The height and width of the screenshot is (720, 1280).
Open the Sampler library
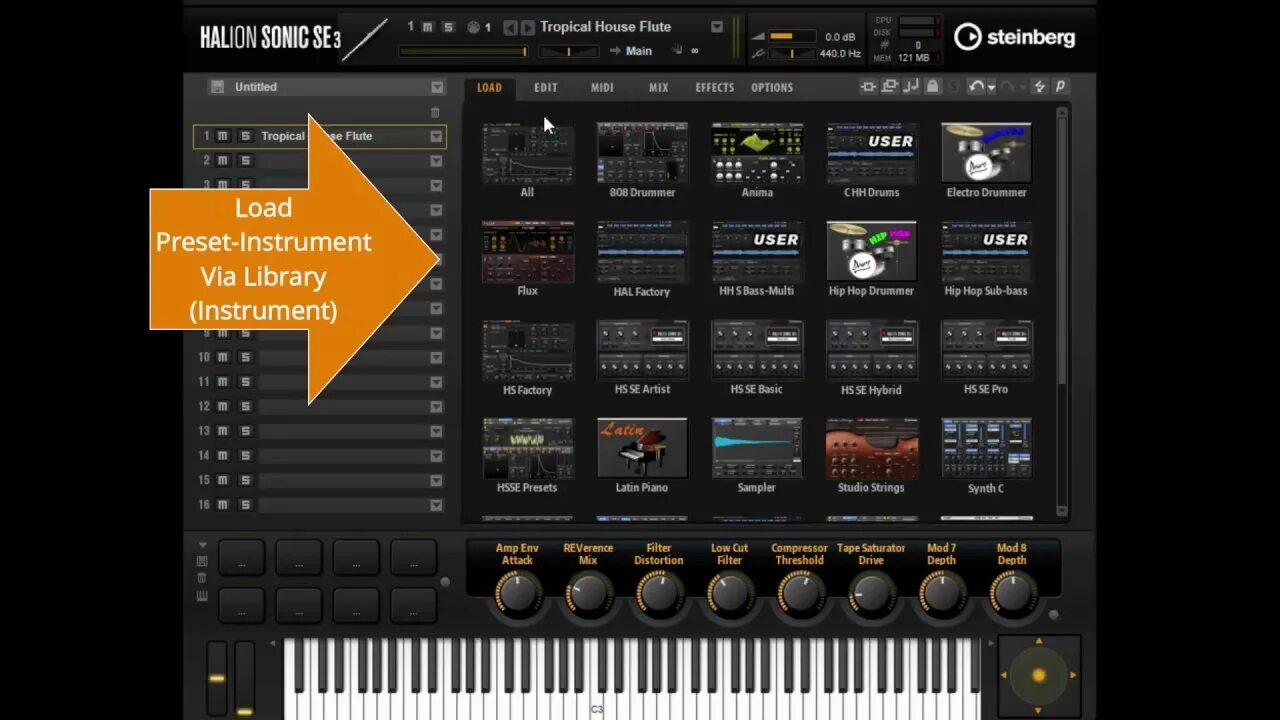757,448
